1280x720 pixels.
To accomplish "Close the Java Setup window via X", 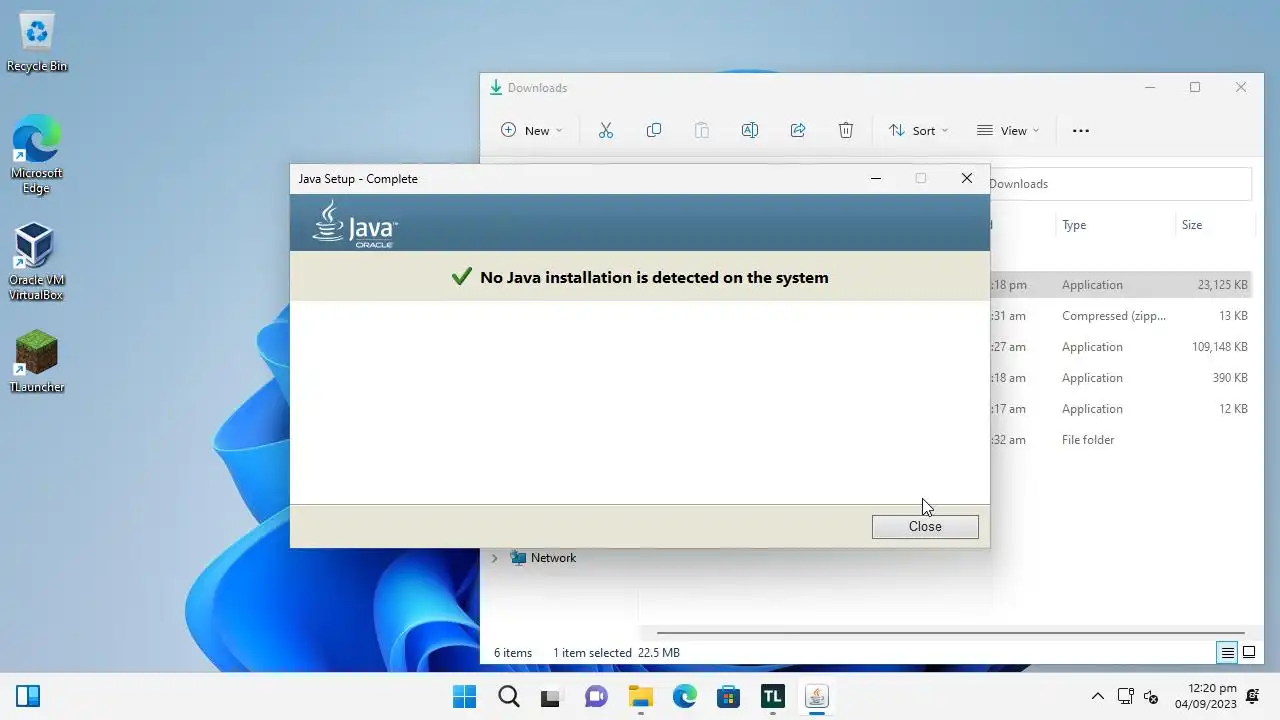I will click(967, 179).
